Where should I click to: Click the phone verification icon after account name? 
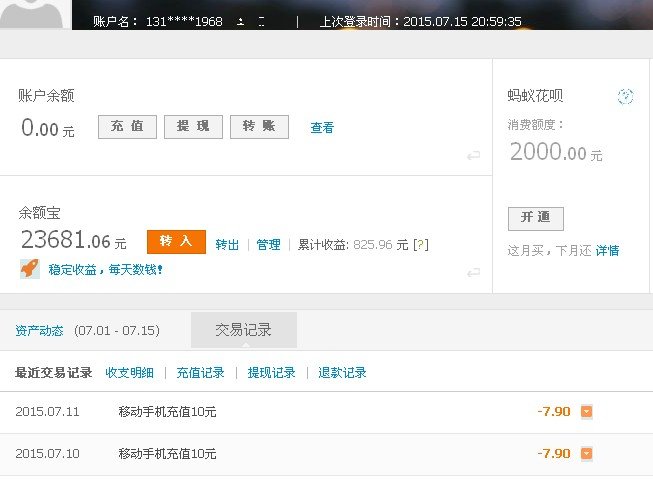[240, 22]
